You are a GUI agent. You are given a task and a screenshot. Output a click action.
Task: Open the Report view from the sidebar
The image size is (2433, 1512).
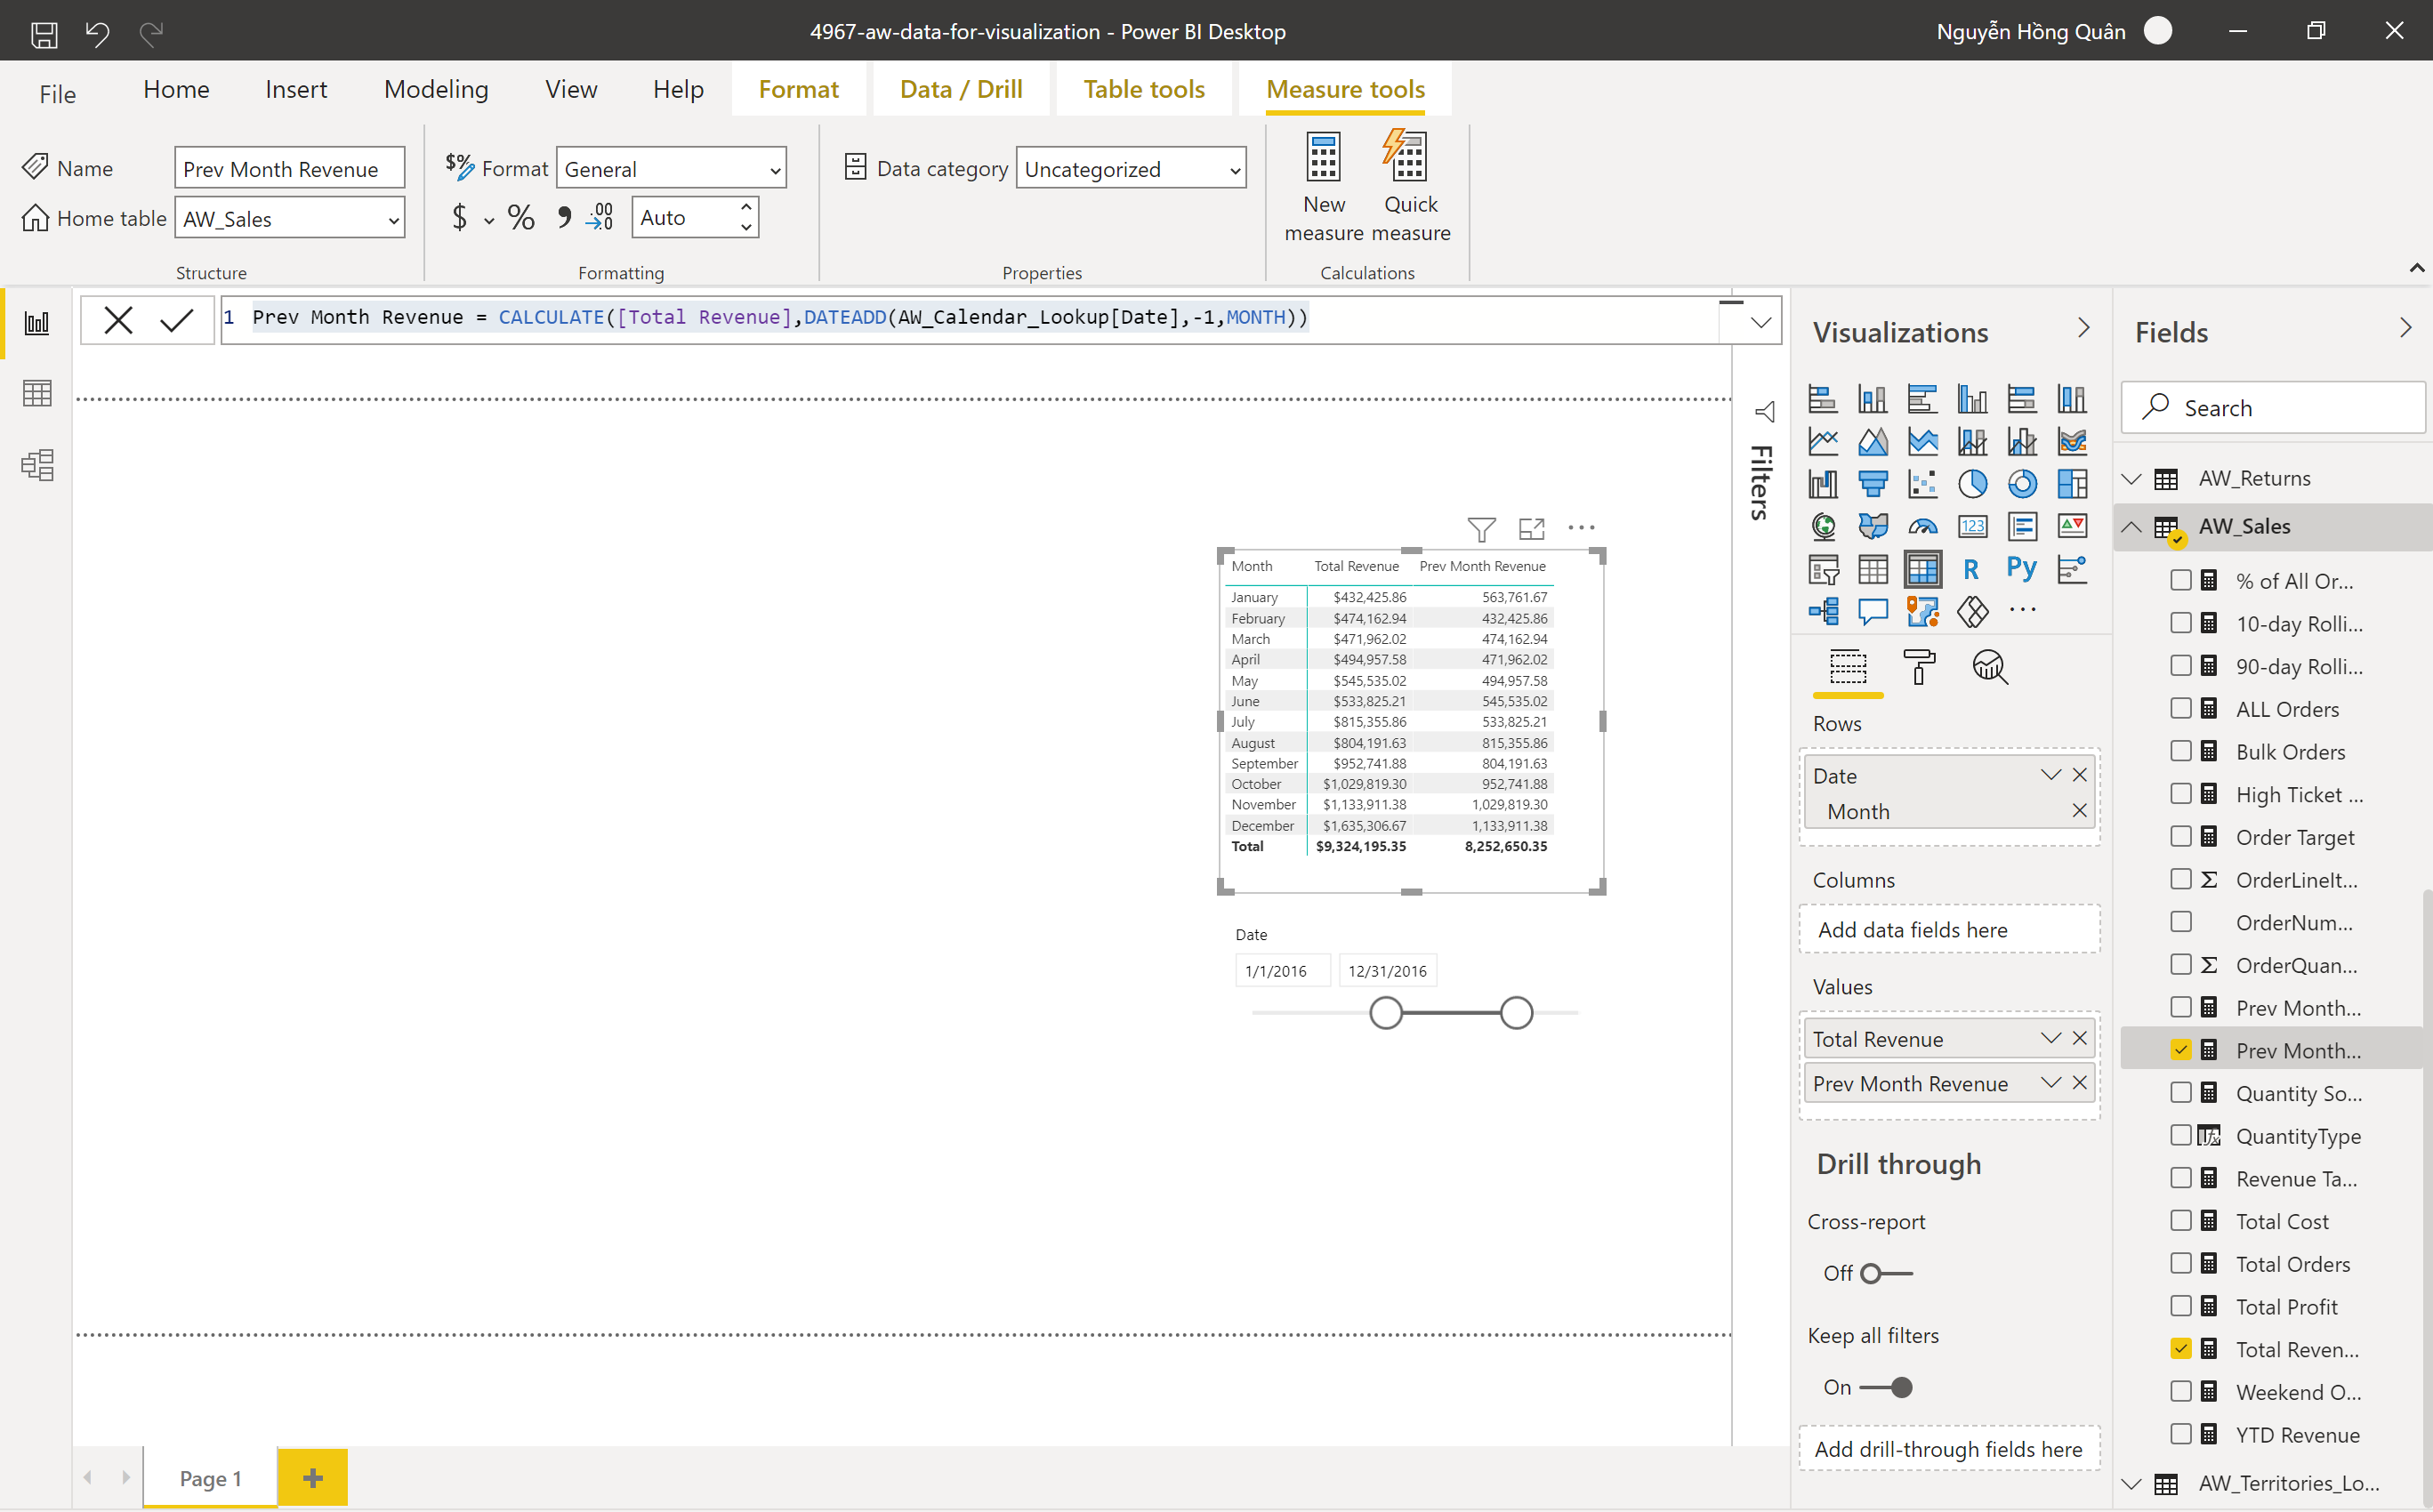tap(37, 323)
